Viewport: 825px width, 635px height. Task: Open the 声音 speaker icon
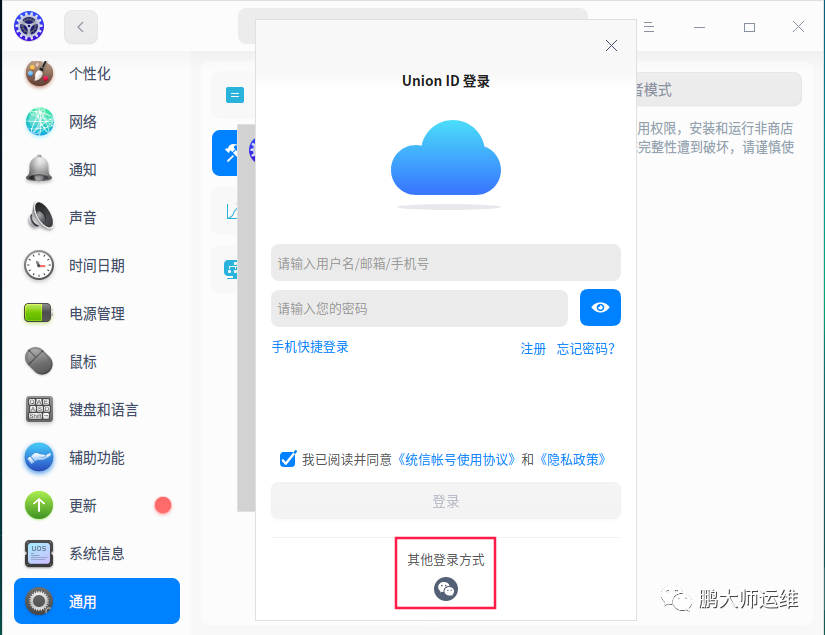39,217
